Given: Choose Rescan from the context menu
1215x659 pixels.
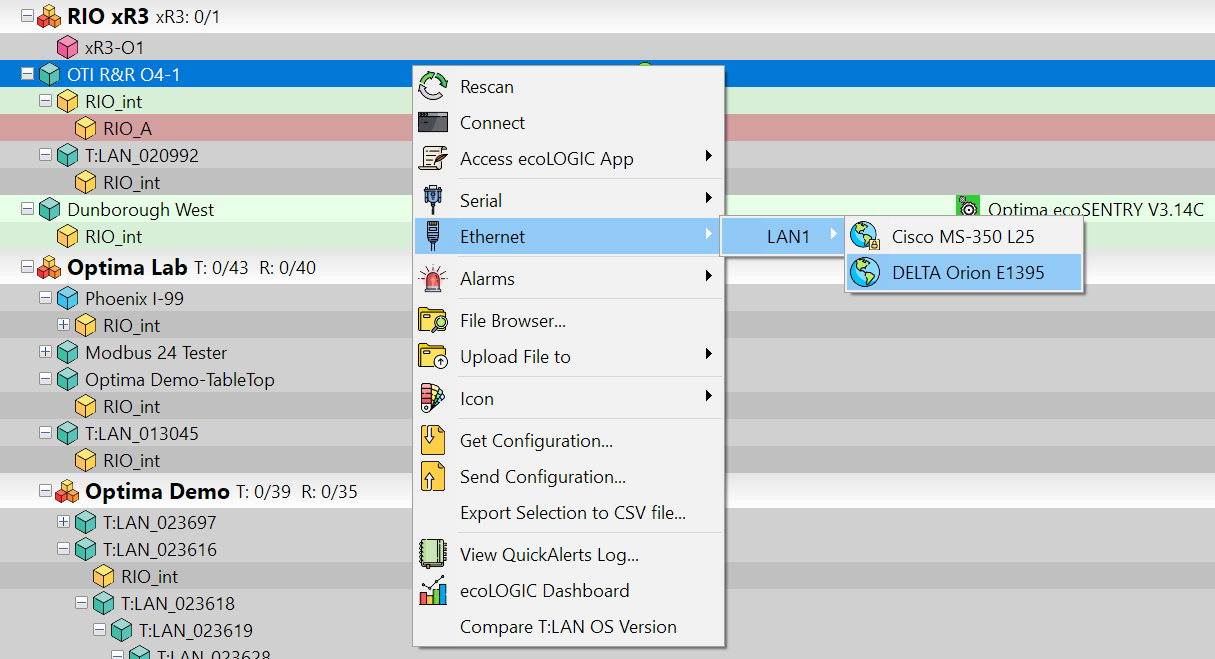Looking at the screenshot, I should tap(568, 87).
